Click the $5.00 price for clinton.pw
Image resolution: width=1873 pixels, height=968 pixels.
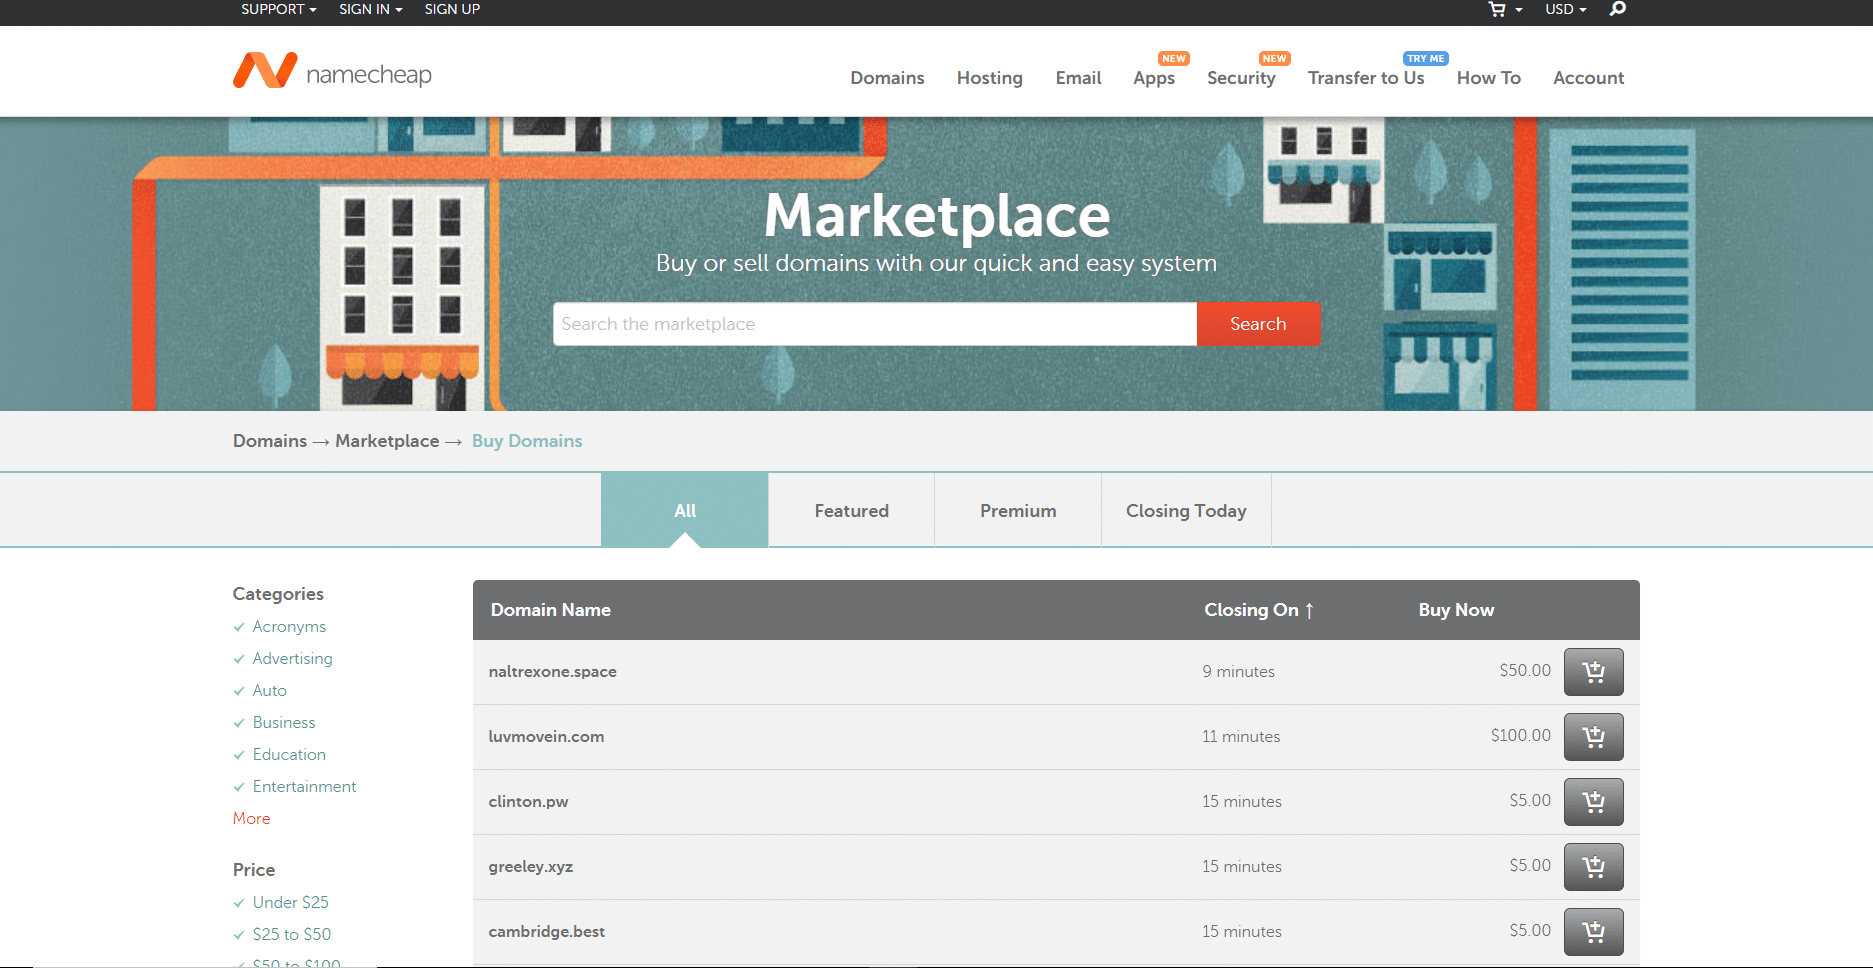pyautogui.click(x=1530, y=801)
